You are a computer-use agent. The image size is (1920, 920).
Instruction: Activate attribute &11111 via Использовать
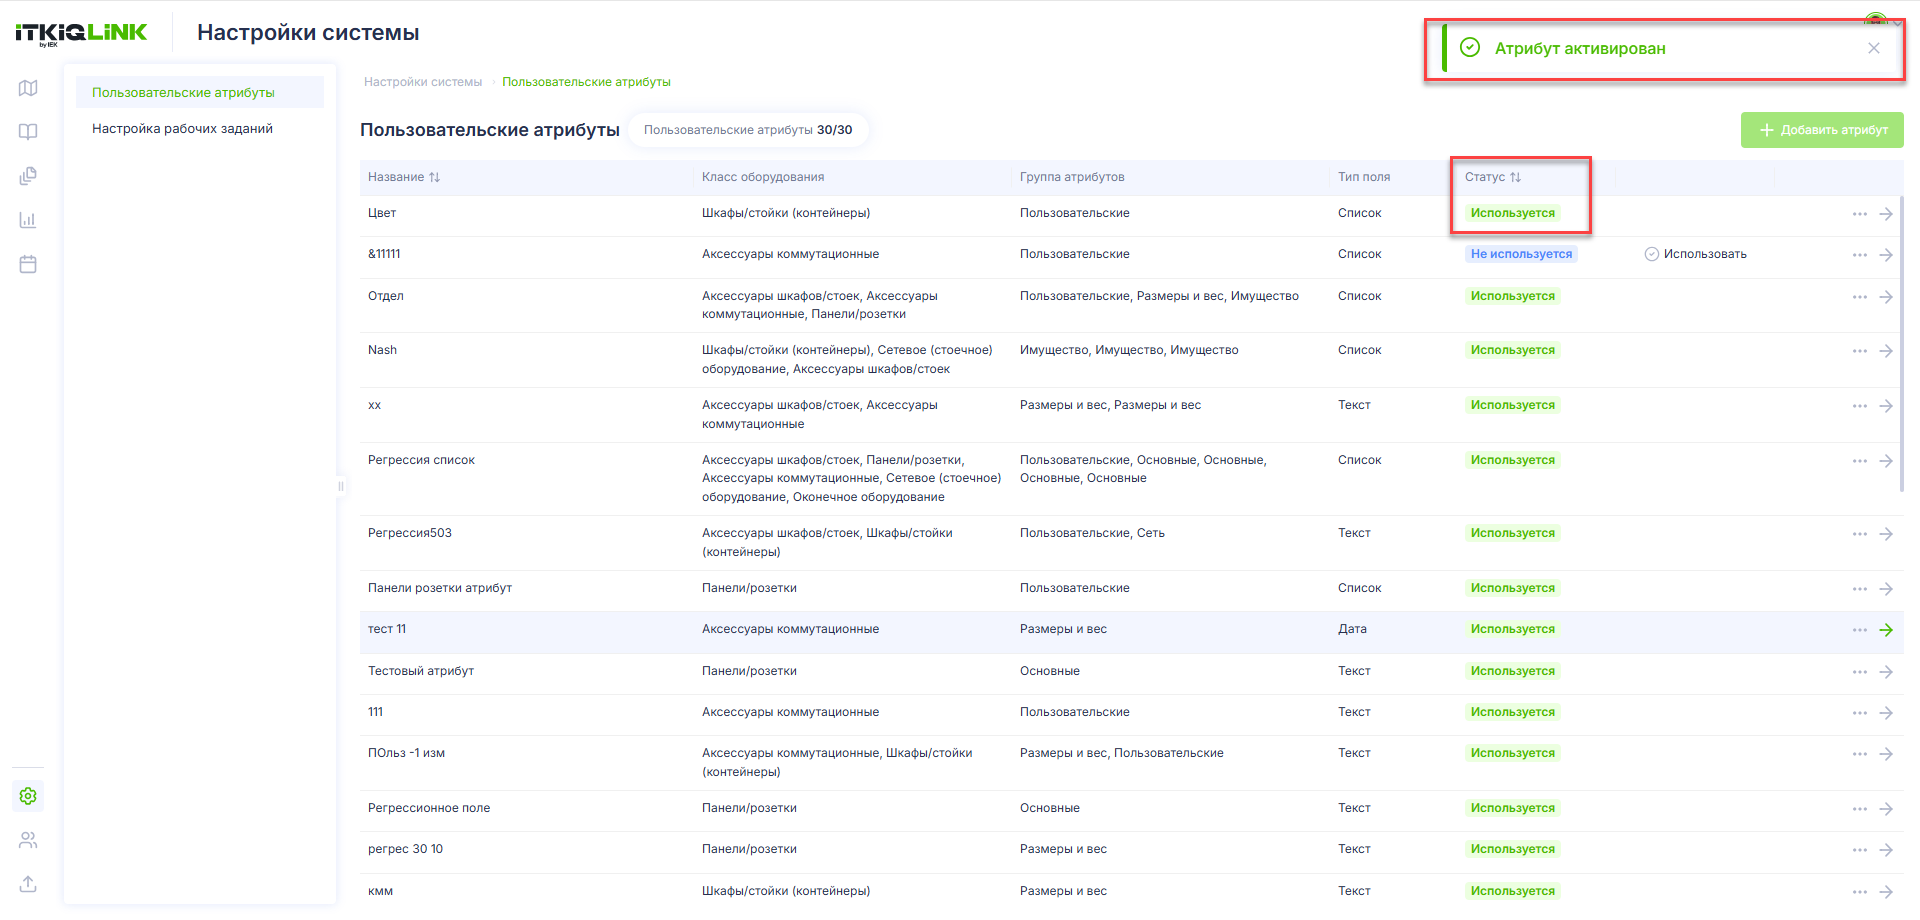[x=1696, y=254]
